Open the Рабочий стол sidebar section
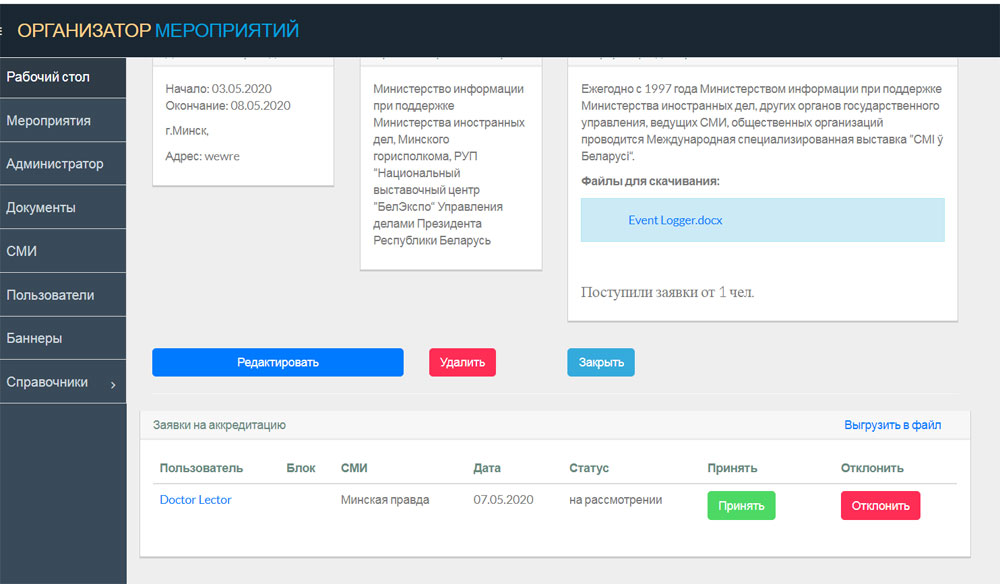The width and height of the screenshot is (1000, 584). click(62, 77)
